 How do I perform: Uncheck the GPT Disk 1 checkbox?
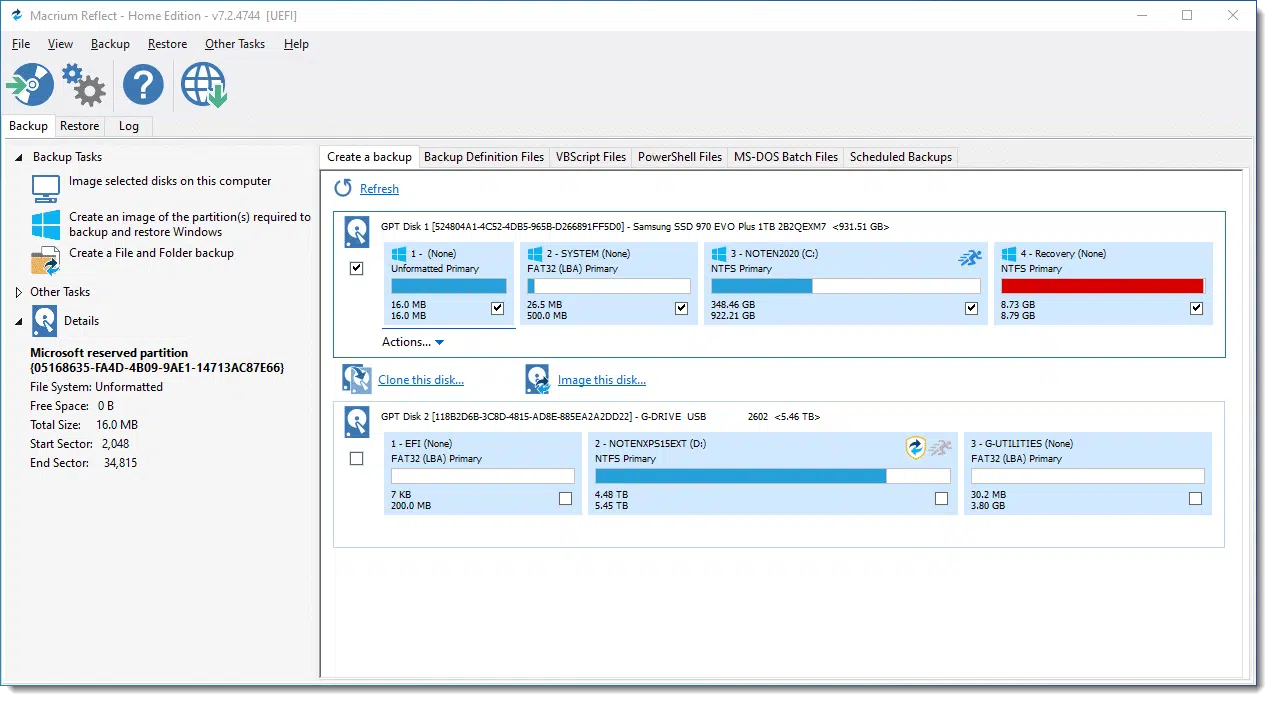coord(357,268)
